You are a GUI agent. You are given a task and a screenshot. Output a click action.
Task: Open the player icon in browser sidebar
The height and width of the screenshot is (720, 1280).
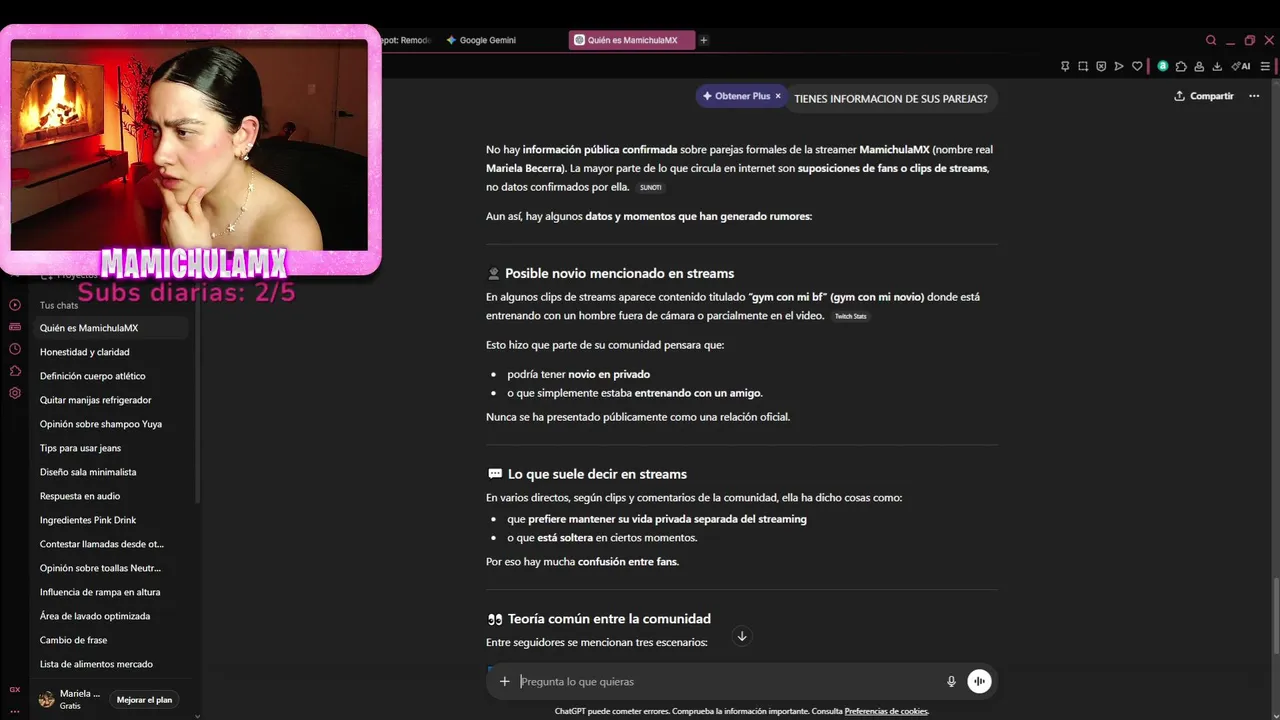15,305
